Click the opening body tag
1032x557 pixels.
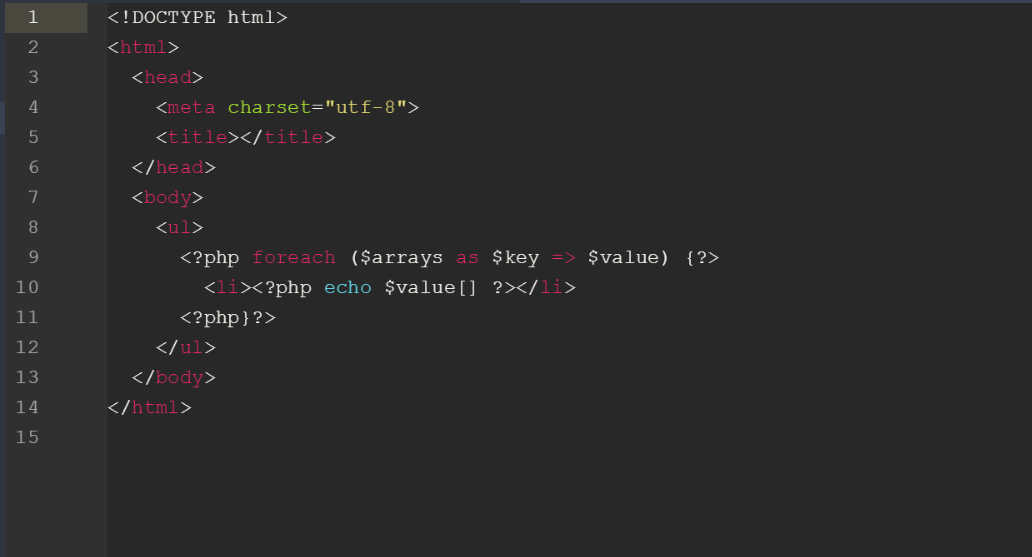point(168,197)
